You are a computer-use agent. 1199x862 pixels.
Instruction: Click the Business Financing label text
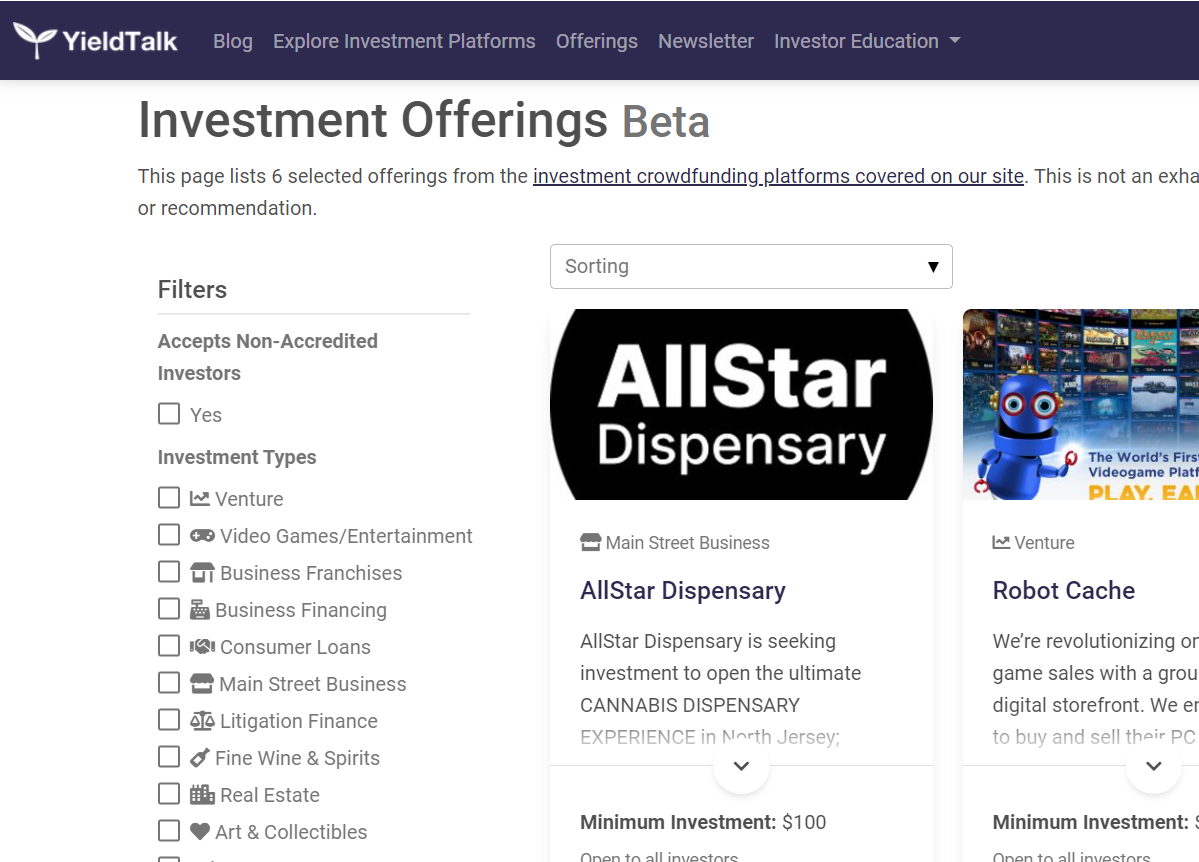301,610
